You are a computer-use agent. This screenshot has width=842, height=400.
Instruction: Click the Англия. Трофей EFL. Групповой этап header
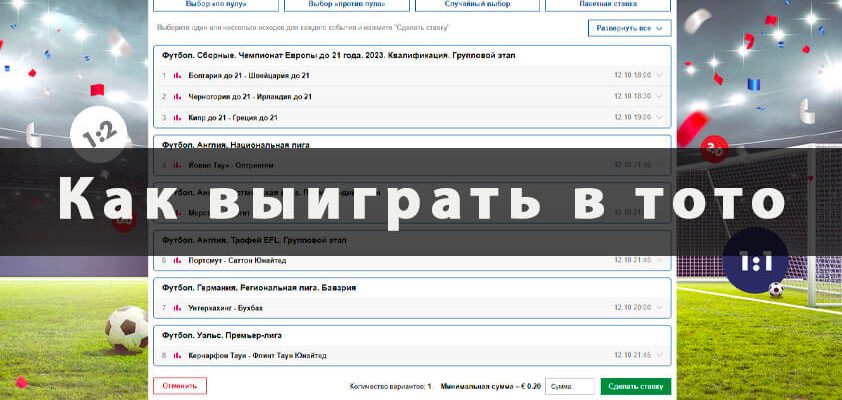pos(254,241)
